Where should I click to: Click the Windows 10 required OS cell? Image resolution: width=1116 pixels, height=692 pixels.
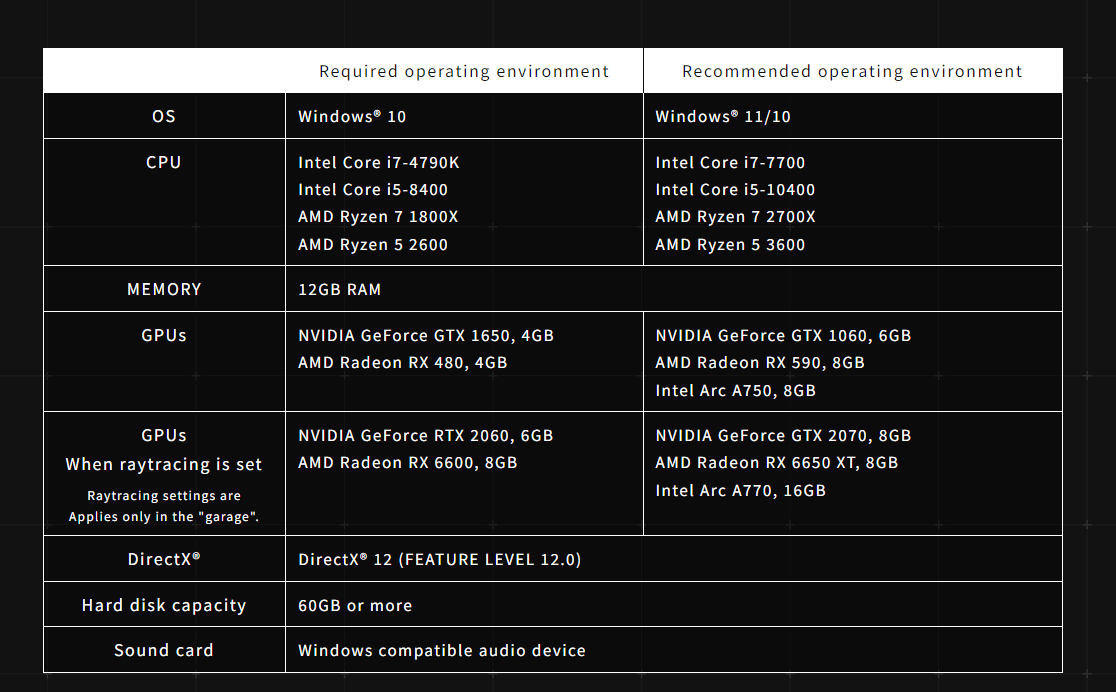[352, 116]
